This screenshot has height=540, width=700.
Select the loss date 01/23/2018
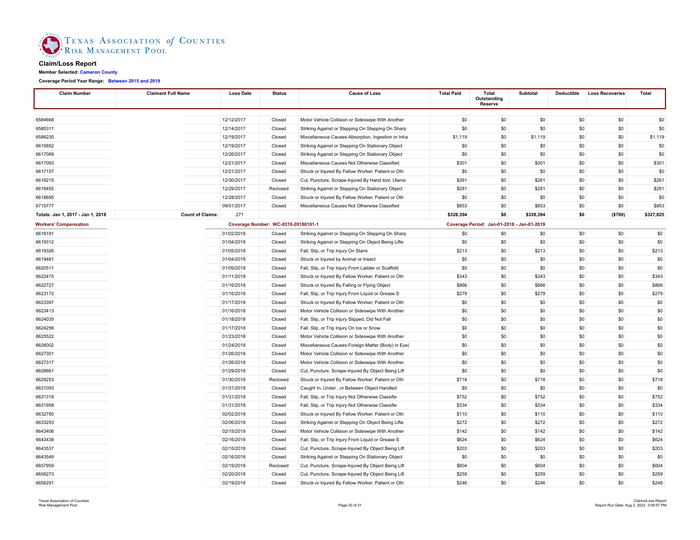click(x=233, y=336)
